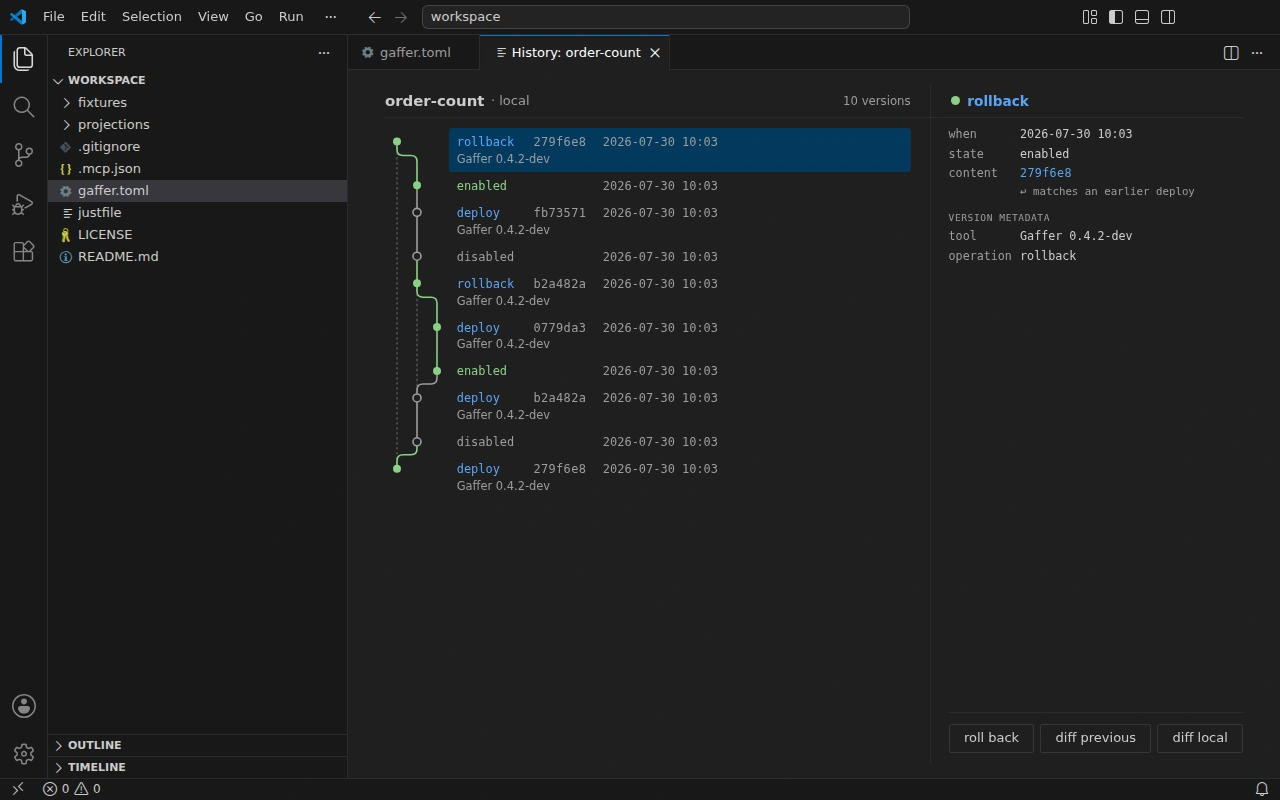
Task: Open README.md in the explorer
Action: click(x=198, y=256)
